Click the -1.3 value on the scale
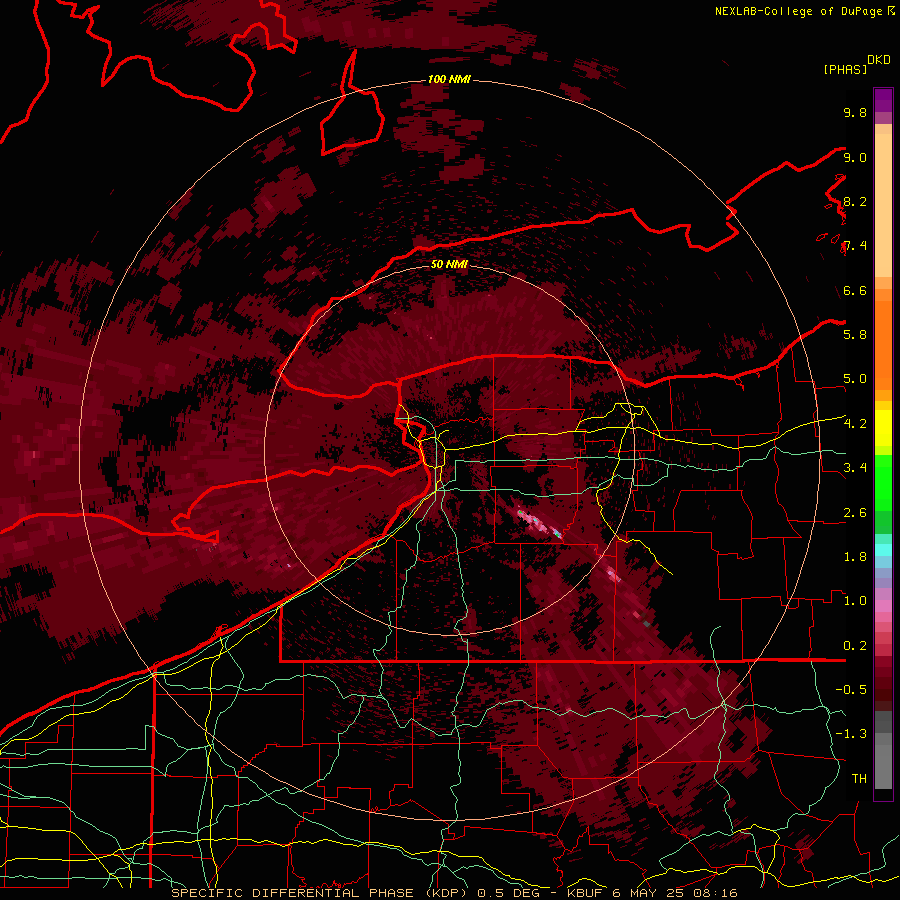Image resolution: width=900 pixels, height=900 pixels. click(851, 734)
